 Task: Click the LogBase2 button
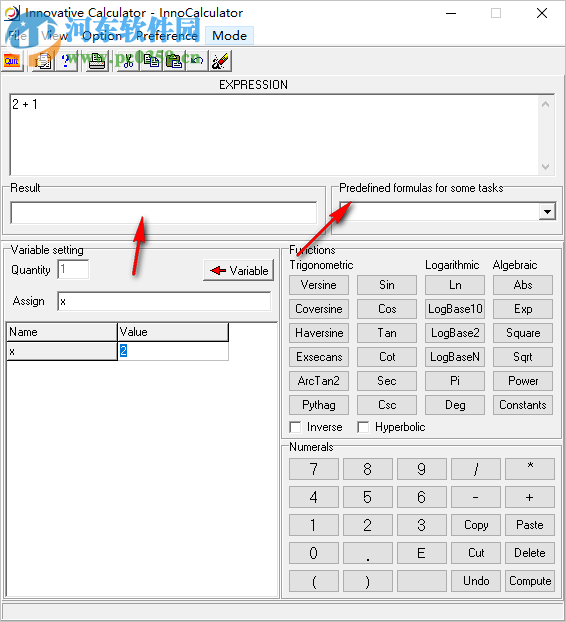coord(455,333)
